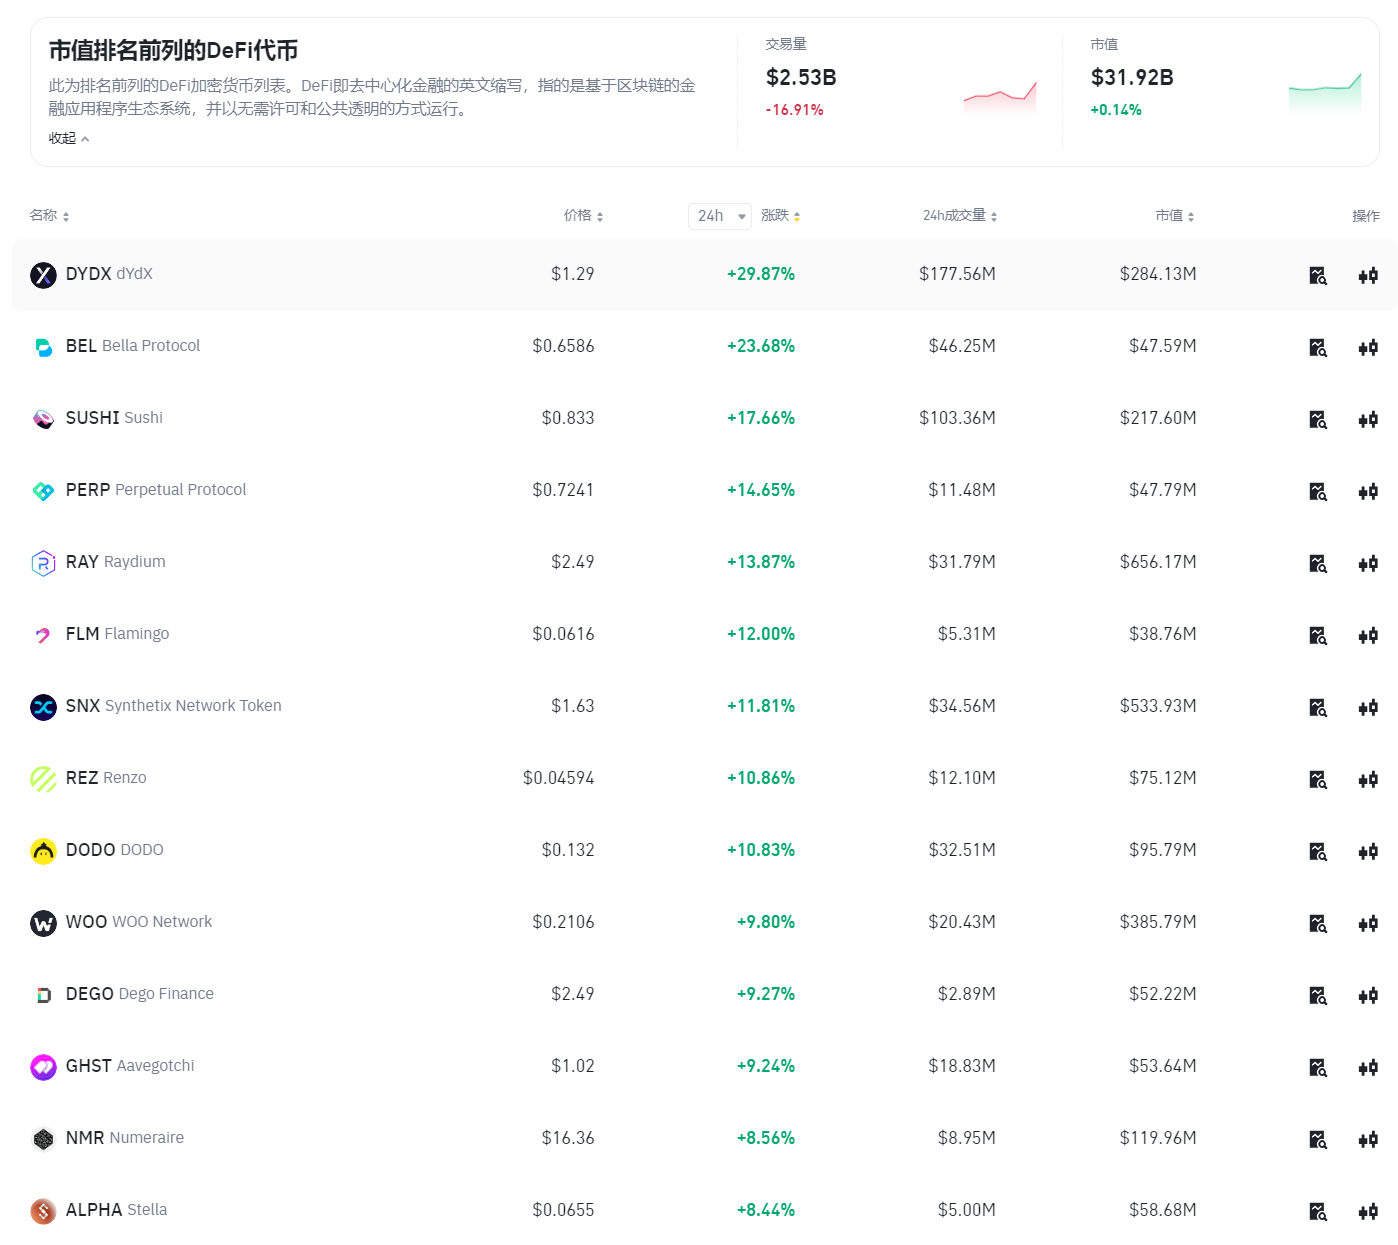Sort table by 市值 column
The width and height of the screenshot is (1398, 1245).
pyautogui.click(x=1175, y=216)
